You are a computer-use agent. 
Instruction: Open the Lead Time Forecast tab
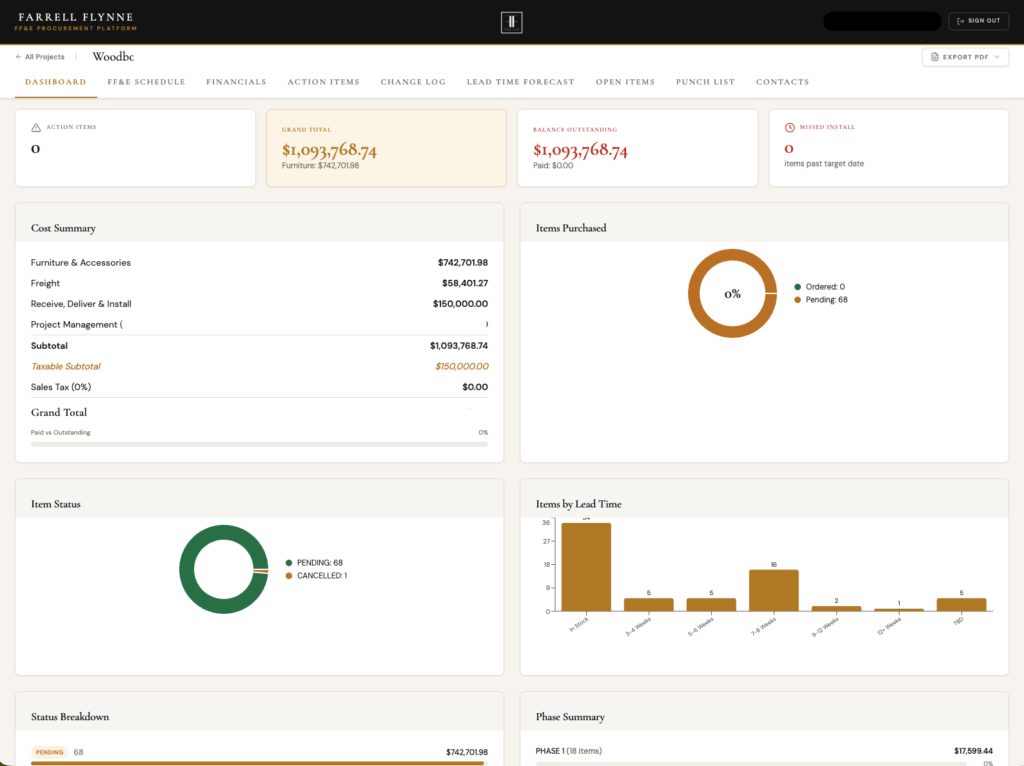(520, 82)
